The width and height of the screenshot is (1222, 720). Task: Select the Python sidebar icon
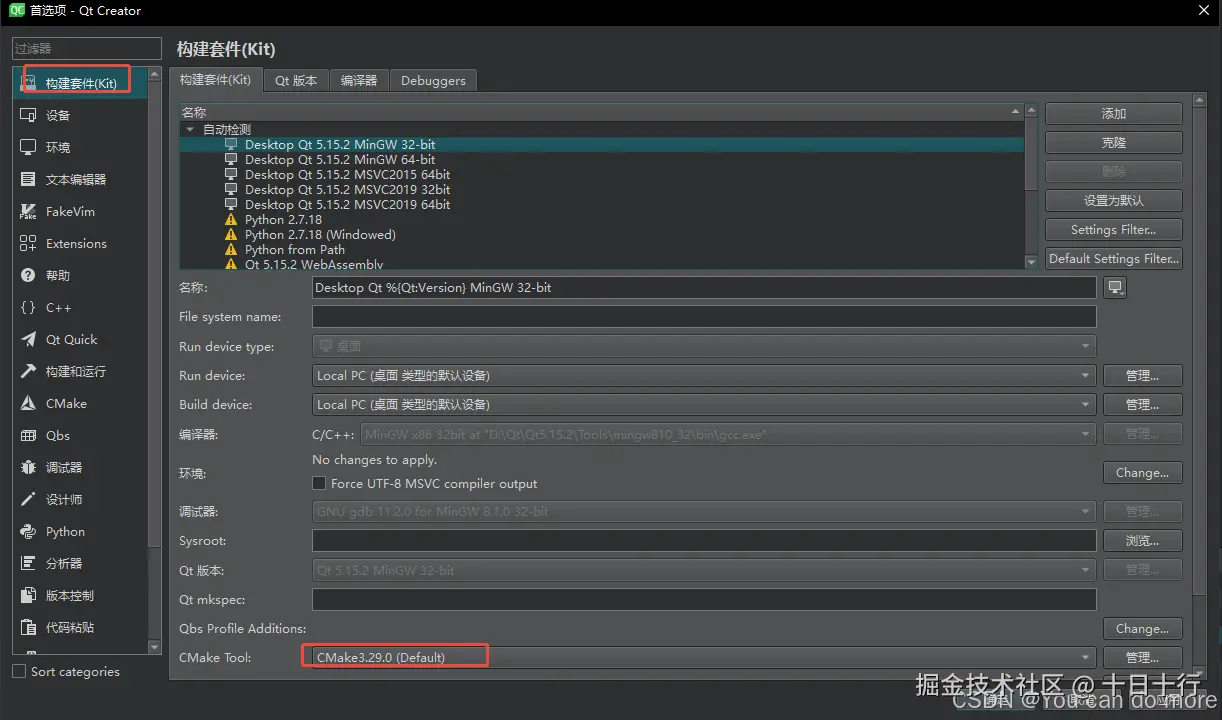tap(28, 531)
